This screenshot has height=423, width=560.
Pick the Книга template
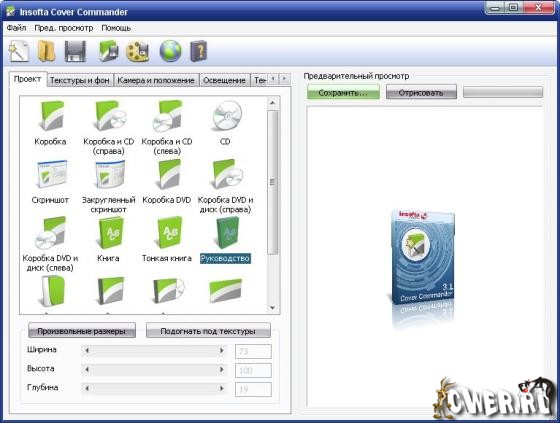coord(109,240)
